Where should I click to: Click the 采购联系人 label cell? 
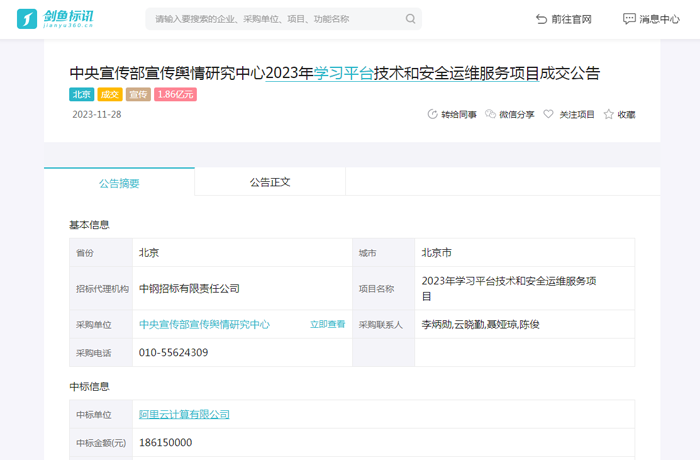[381, 325]
